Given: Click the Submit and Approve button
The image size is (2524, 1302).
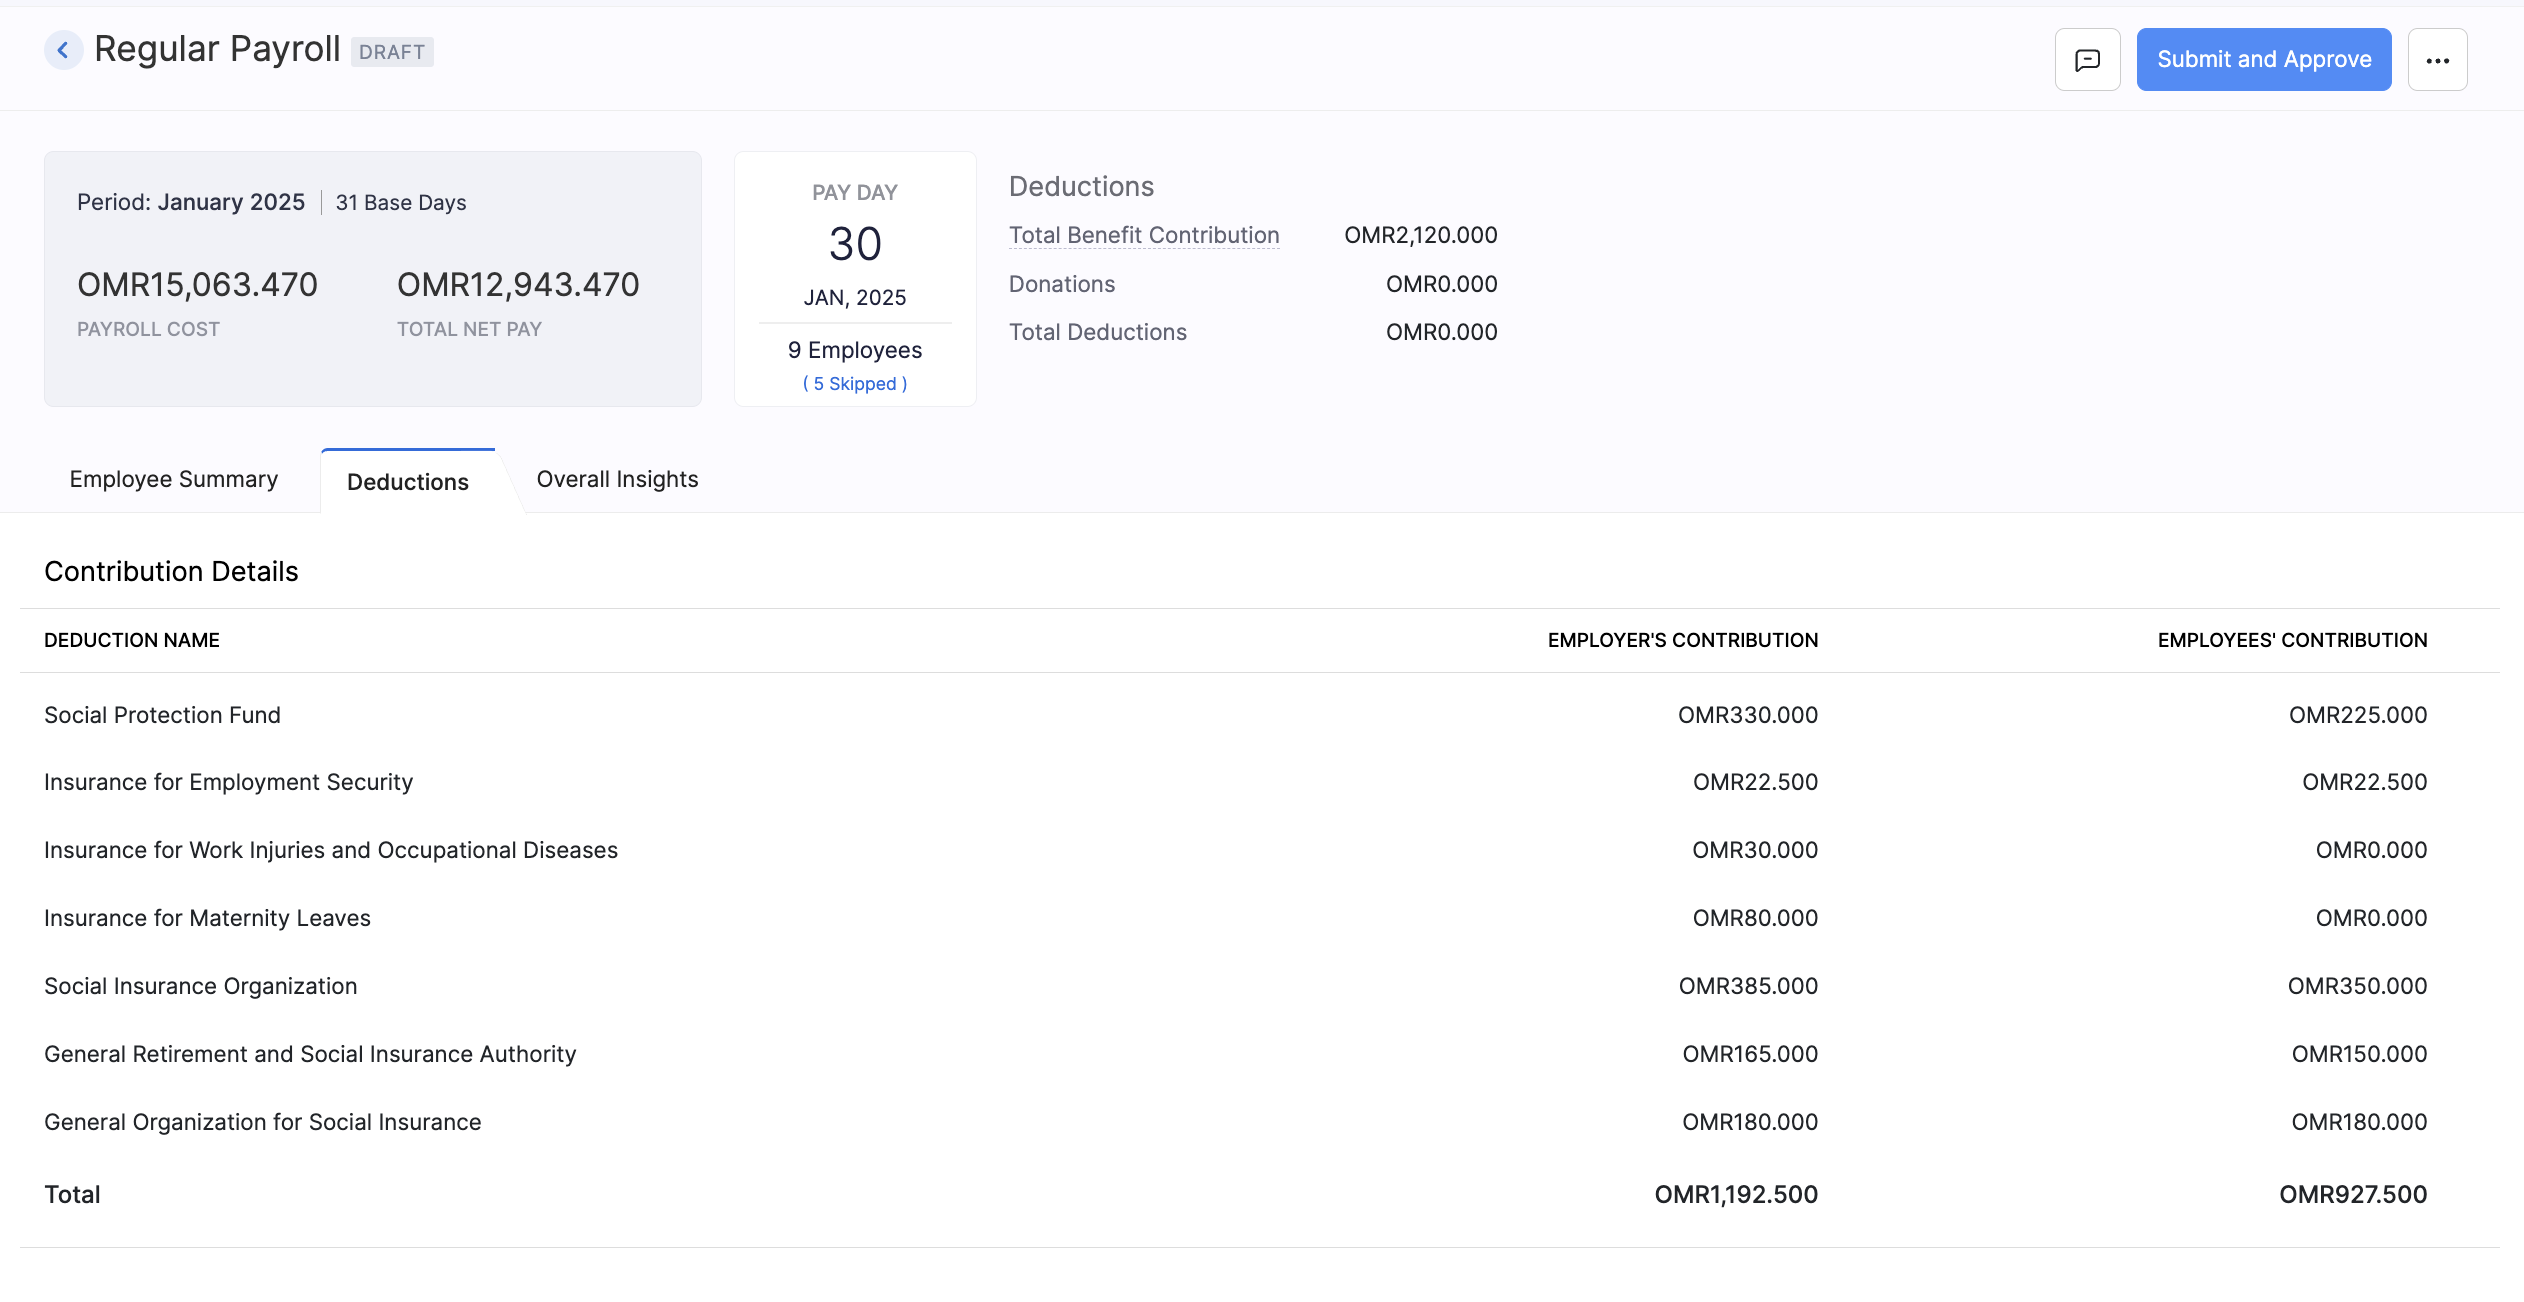Looking at the screenshot, I should click(x=2263, y=60).
